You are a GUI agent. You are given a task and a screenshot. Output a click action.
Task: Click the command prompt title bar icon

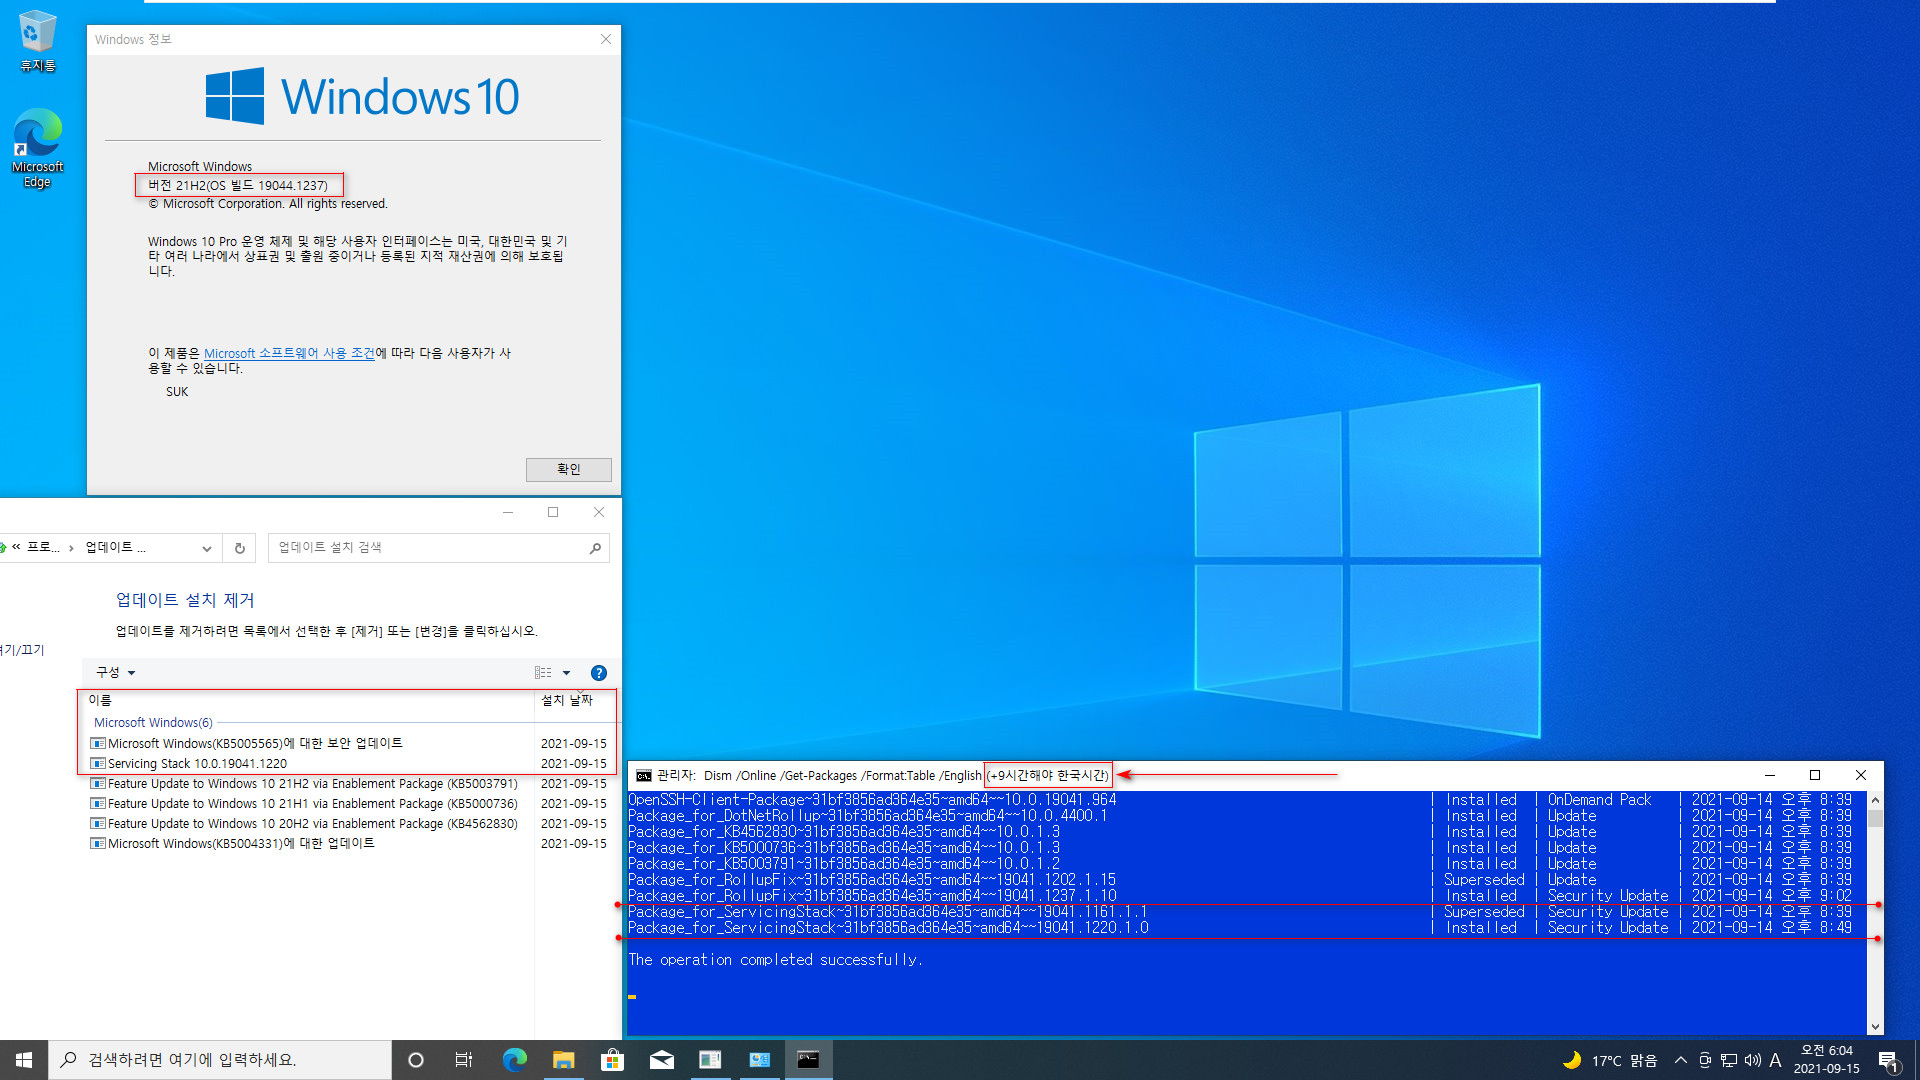click(644, 775)
